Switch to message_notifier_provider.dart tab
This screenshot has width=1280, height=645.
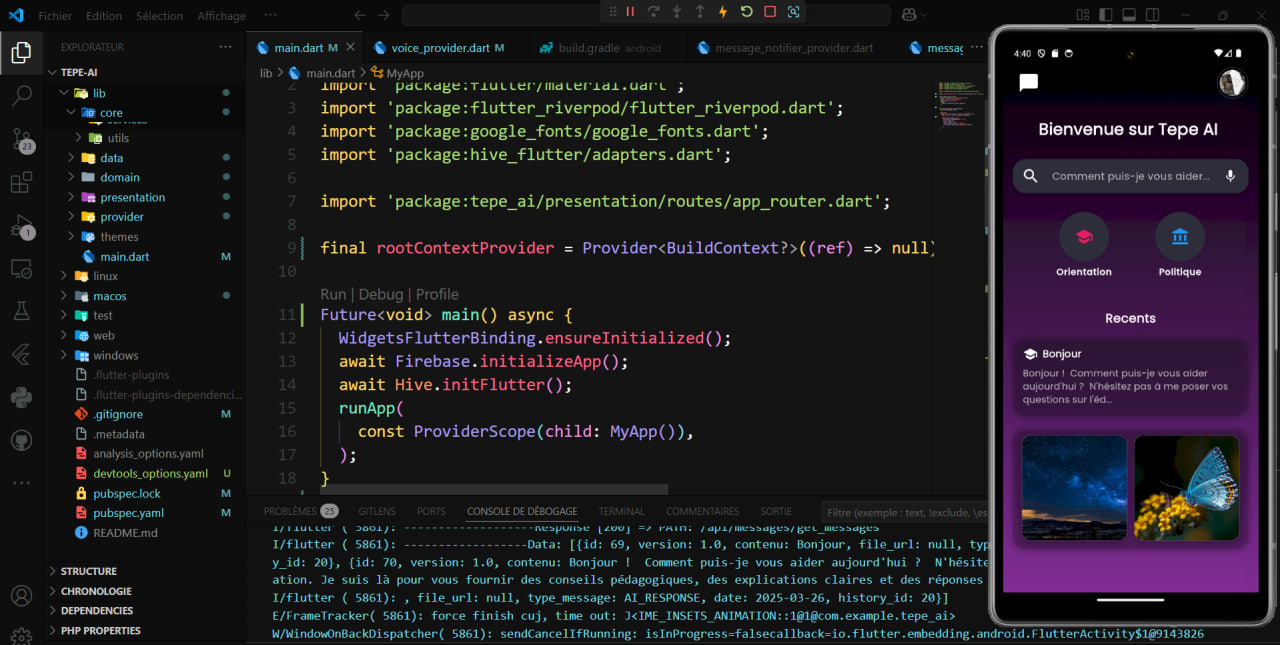pos(790,48)
